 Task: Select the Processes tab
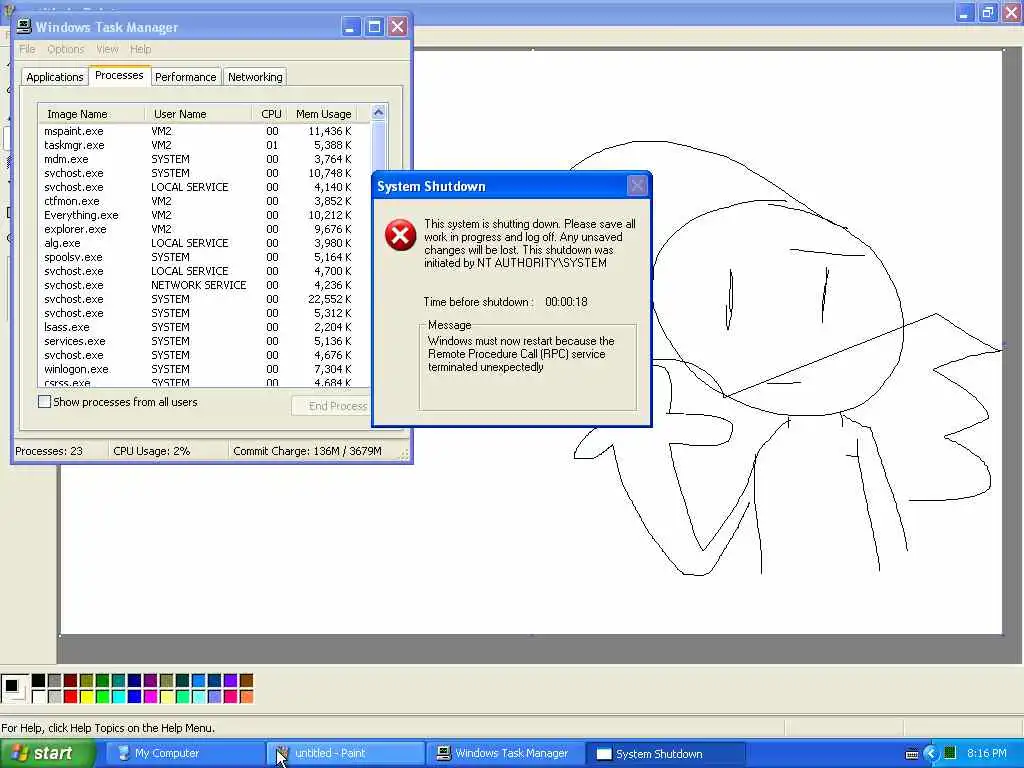119,76
